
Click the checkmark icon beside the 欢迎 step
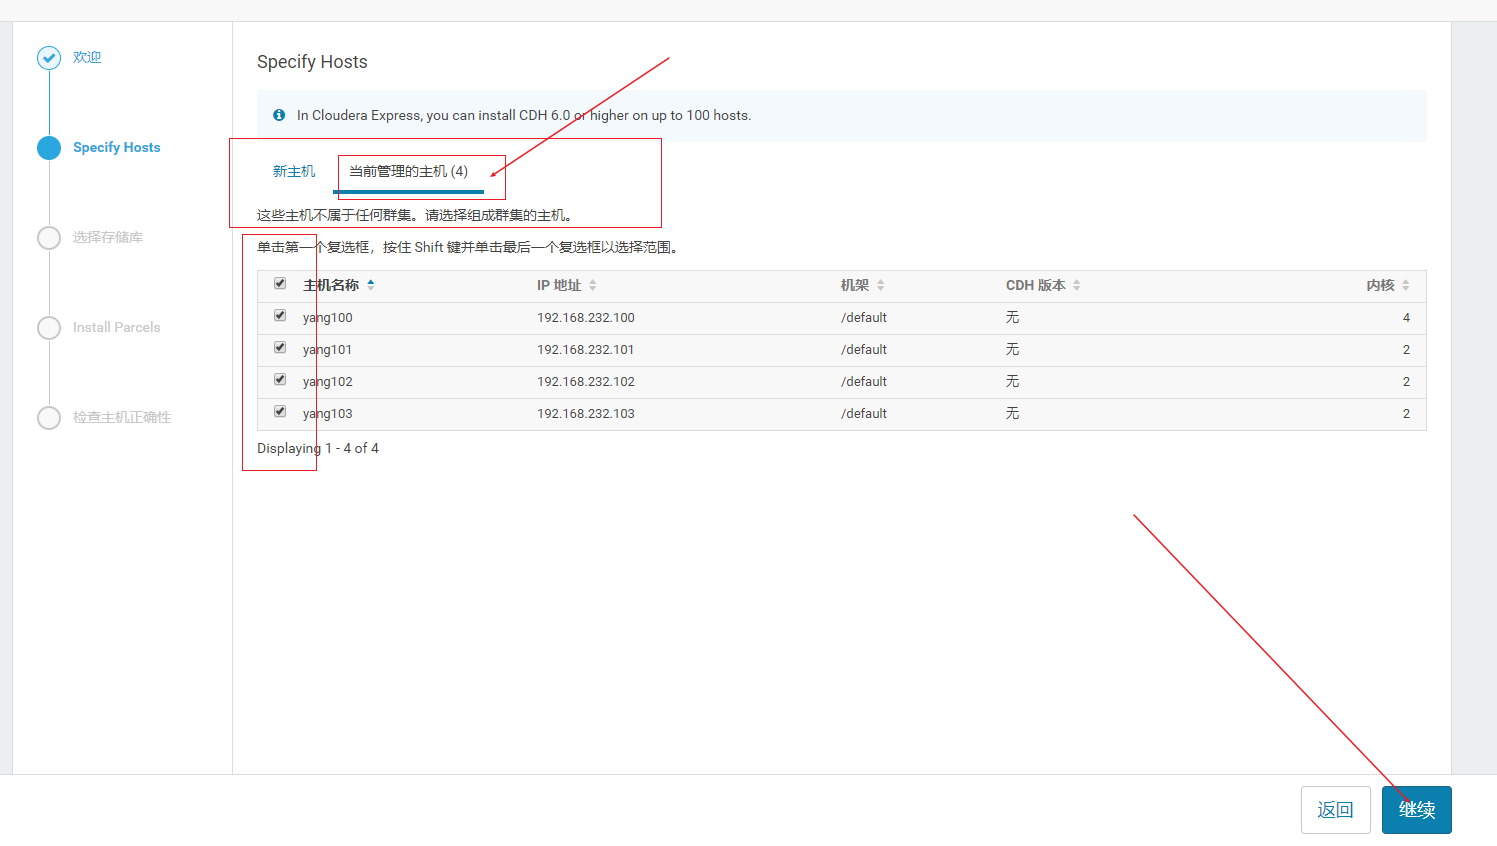point(49,57)
